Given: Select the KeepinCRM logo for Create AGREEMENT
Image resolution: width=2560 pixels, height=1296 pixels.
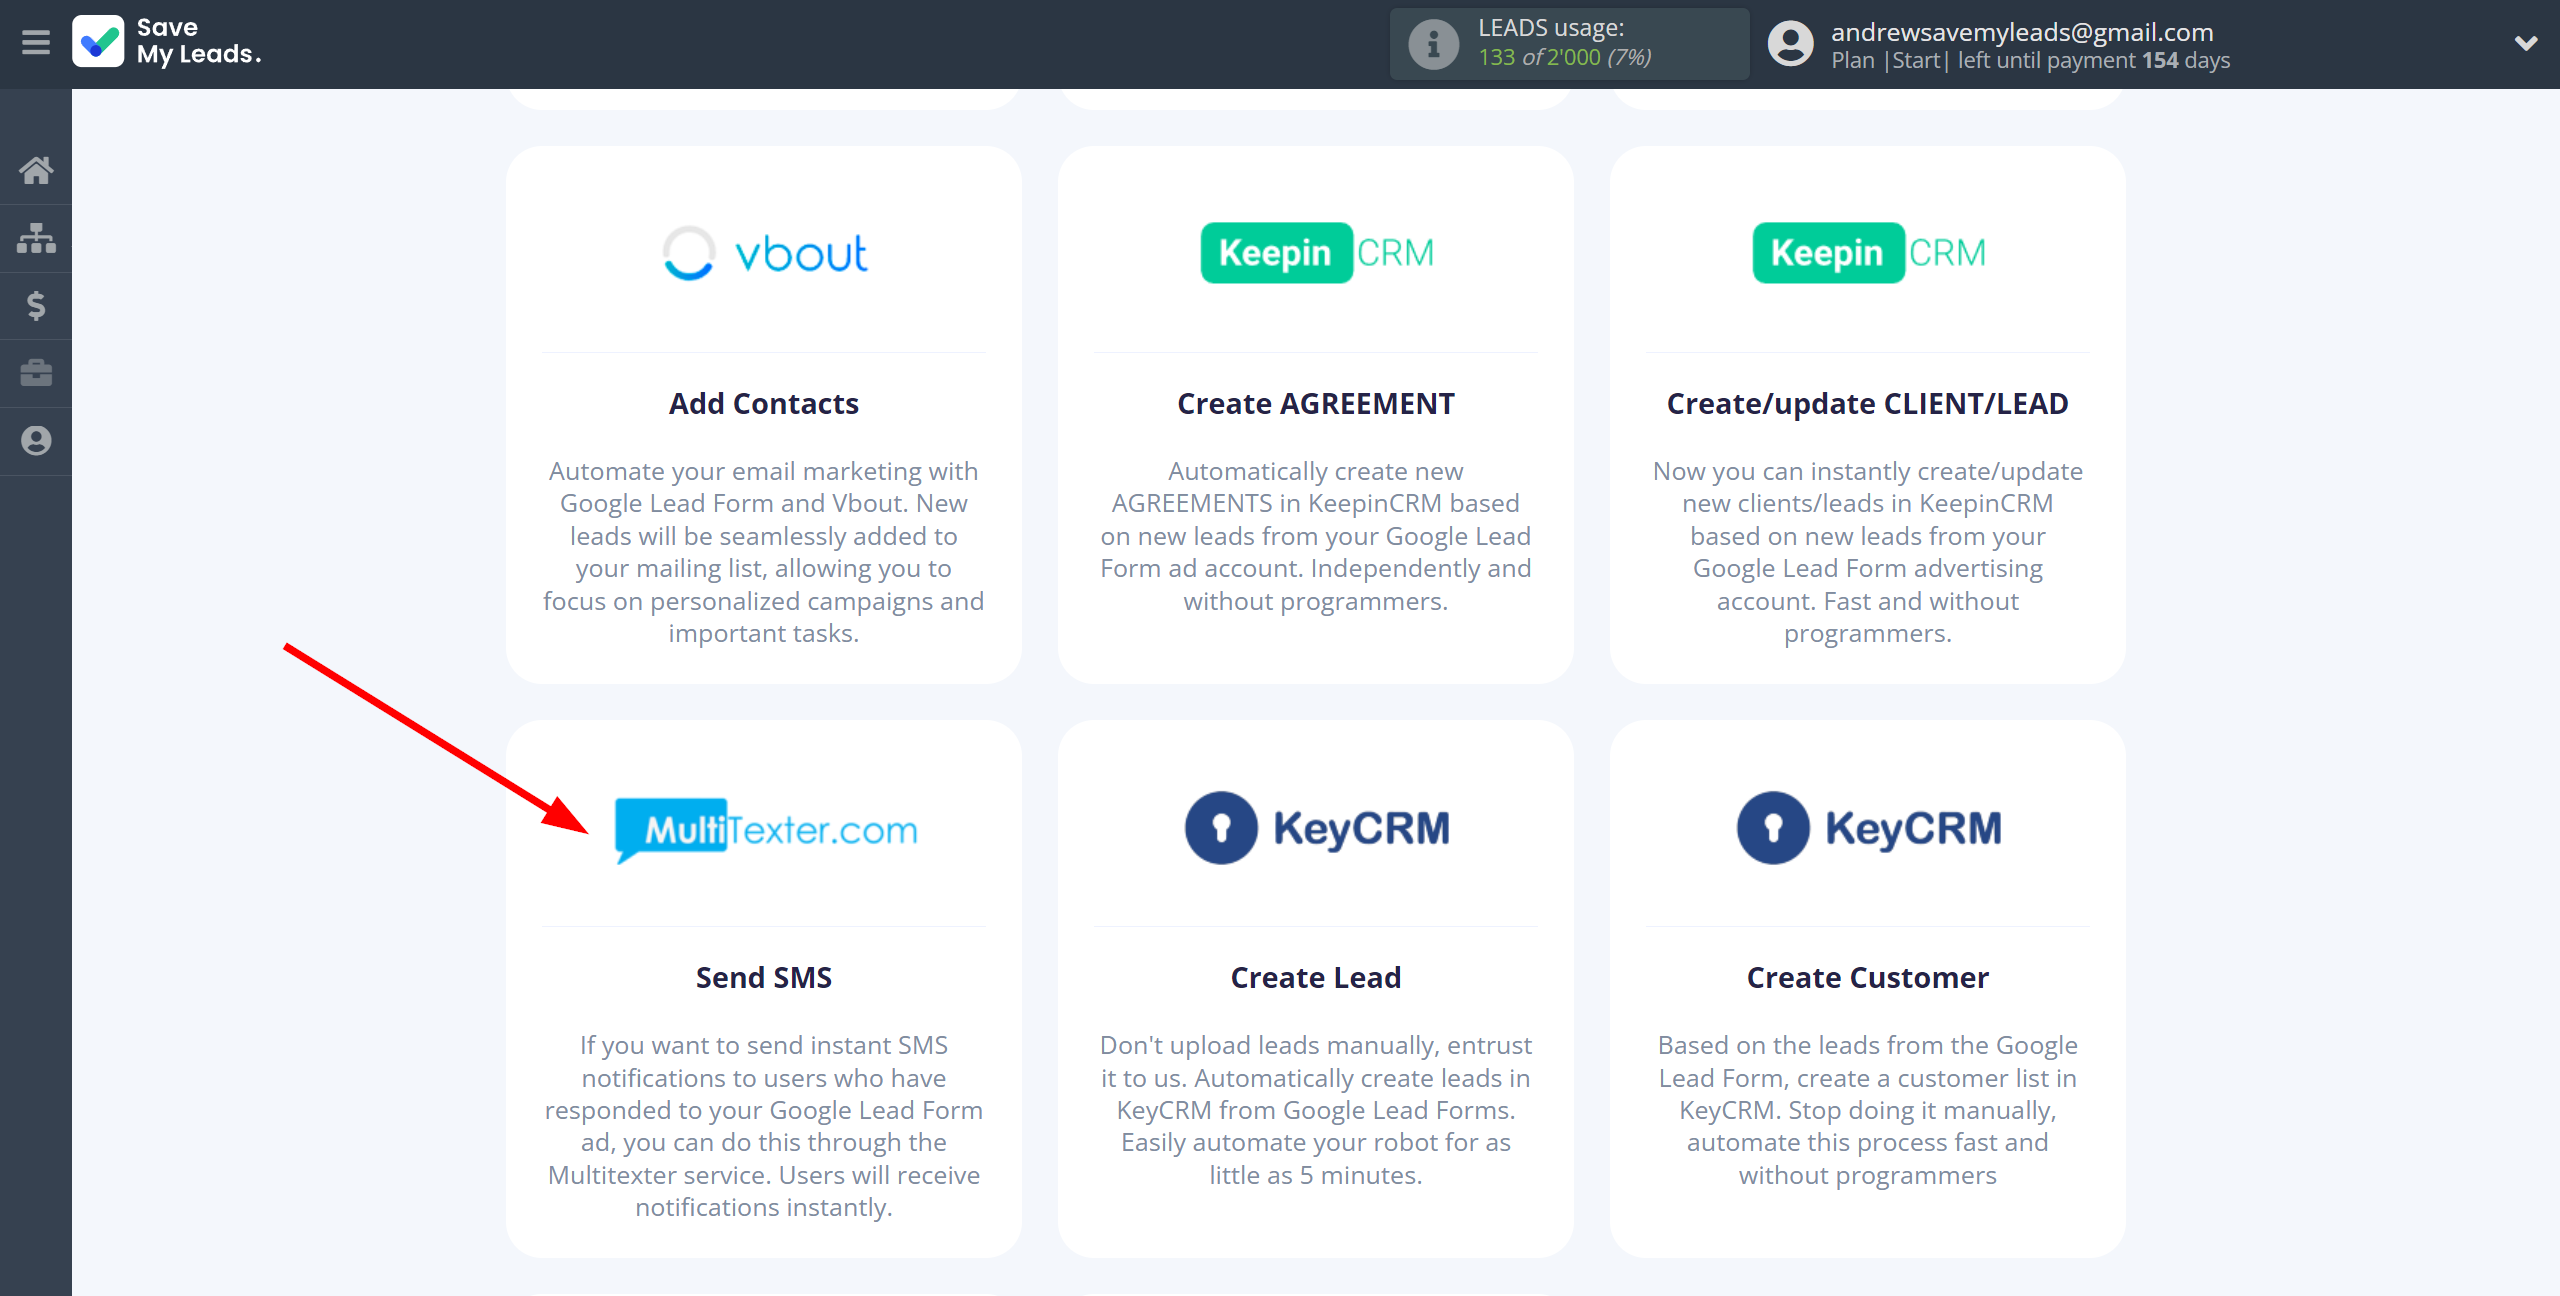Looking at the screenshot, I should [1316, 253].
